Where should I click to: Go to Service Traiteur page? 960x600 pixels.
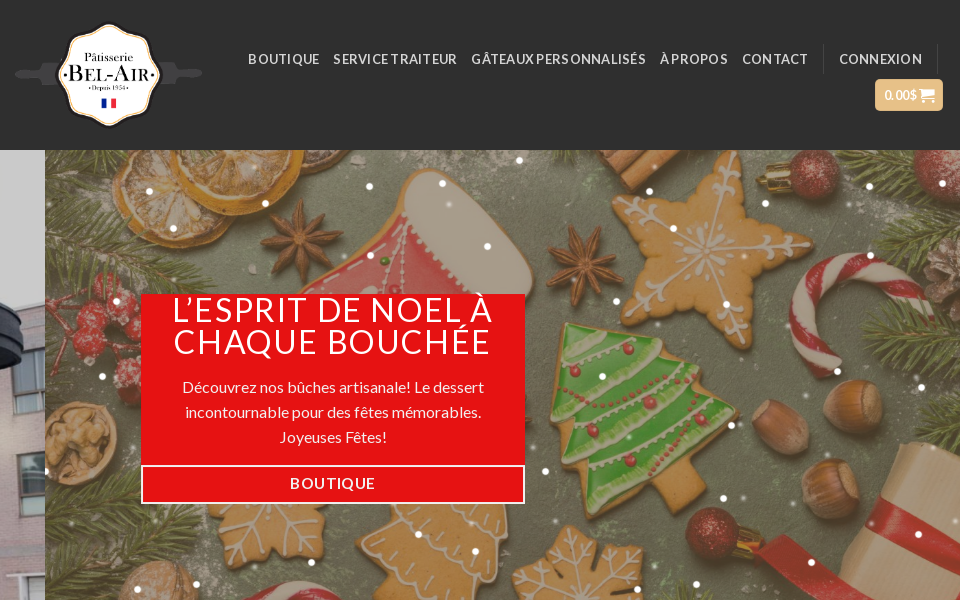[395, 59]
